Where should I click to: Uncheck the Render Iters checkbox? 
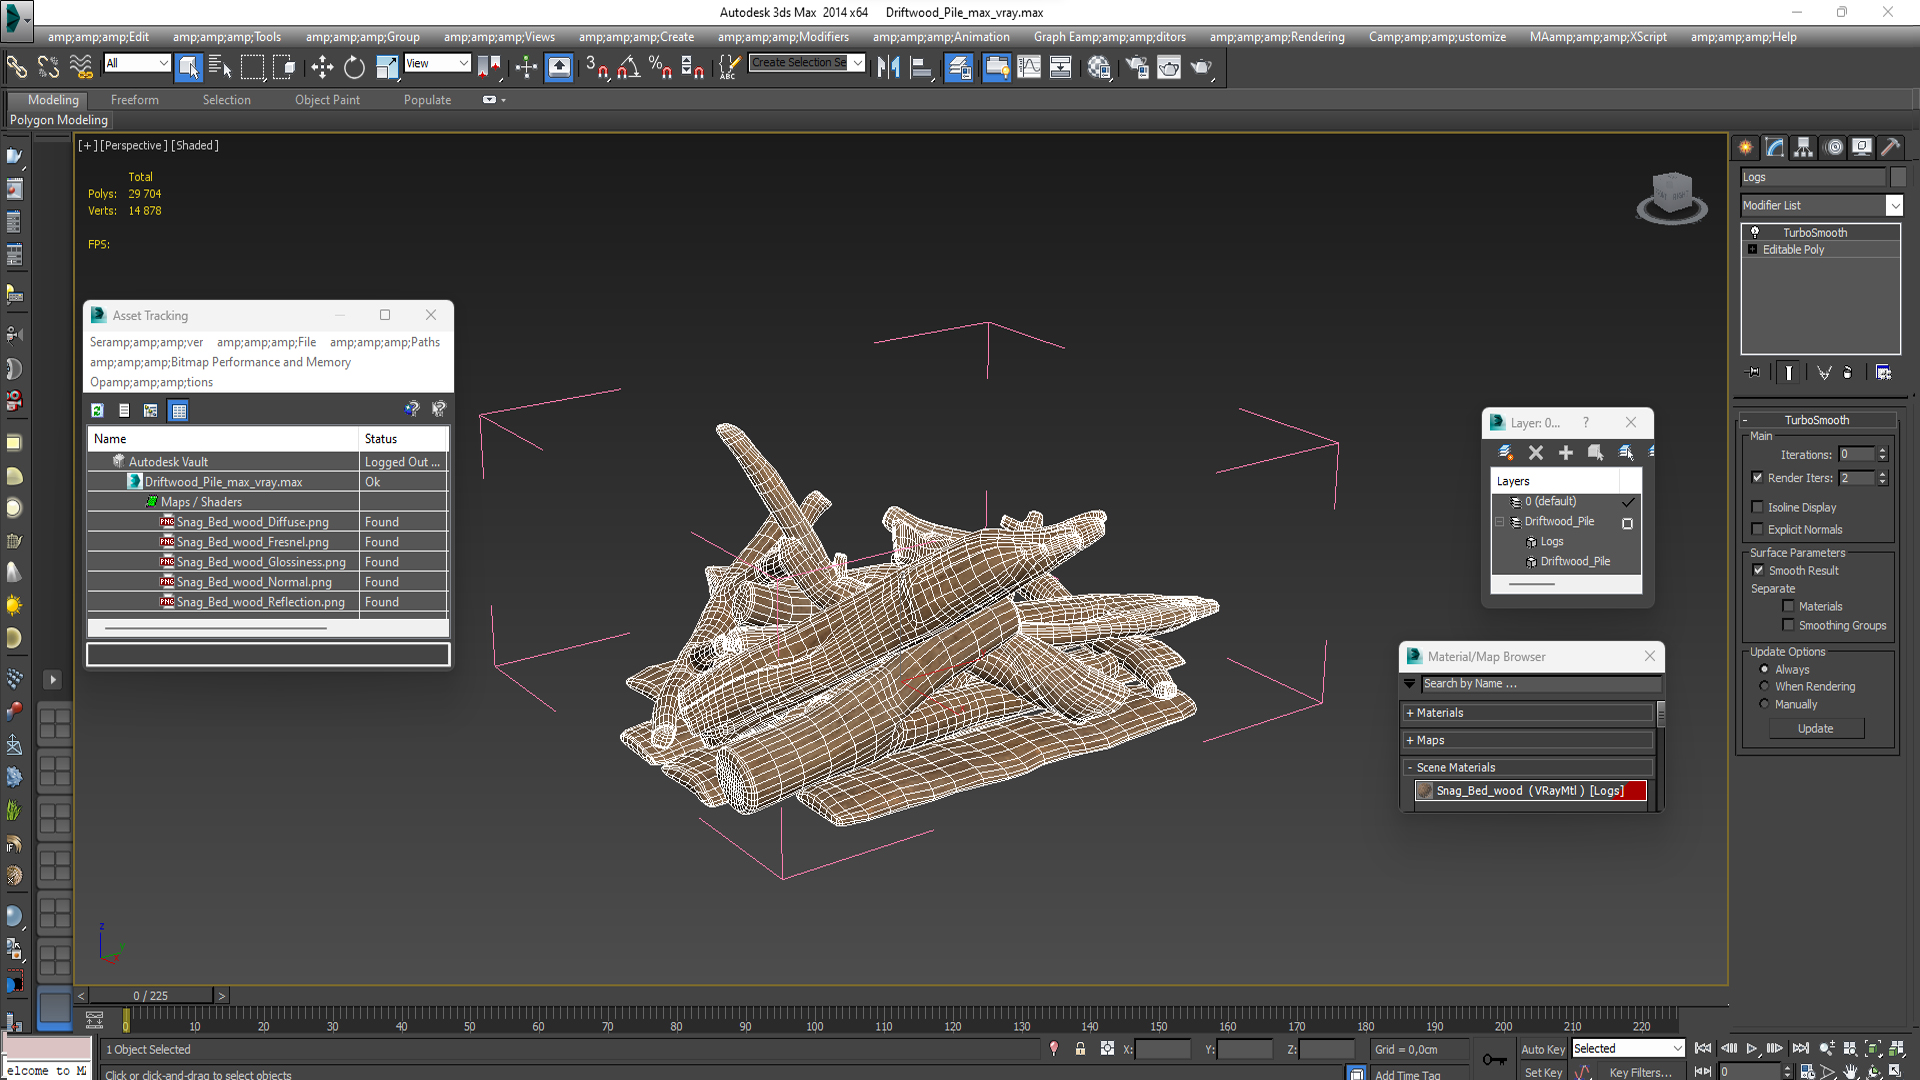1757,478
